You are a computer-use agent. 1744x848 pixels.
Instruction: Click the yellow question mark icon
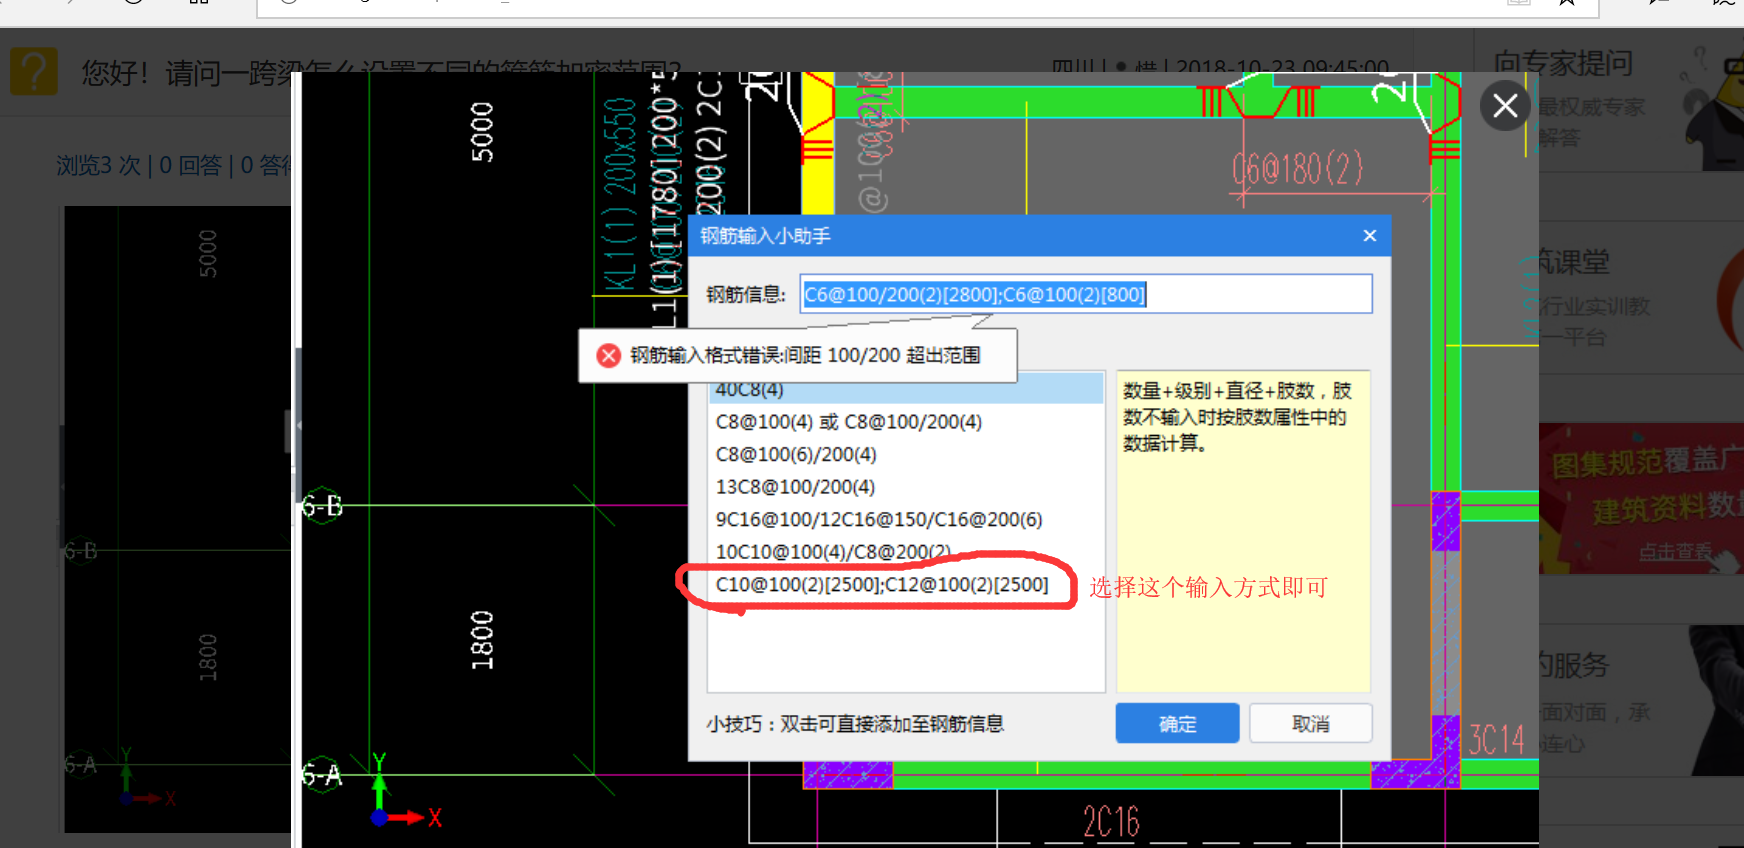click(33, 72)
